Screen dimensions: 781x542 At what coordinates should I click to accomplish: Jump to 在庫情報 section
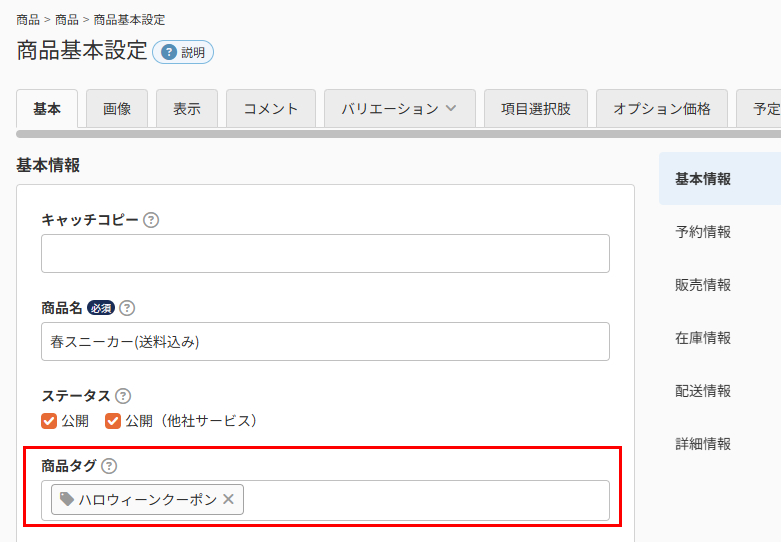703,338
